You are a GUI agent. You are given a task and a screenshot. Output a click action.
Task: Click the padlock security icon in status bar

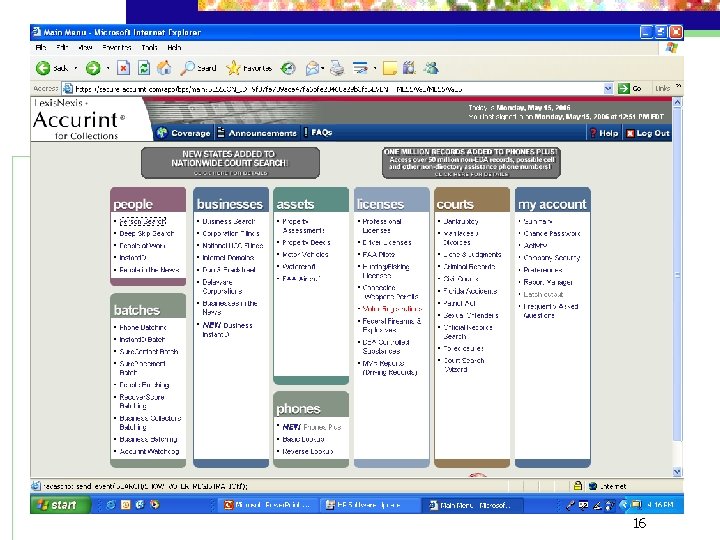click(578, 485)
